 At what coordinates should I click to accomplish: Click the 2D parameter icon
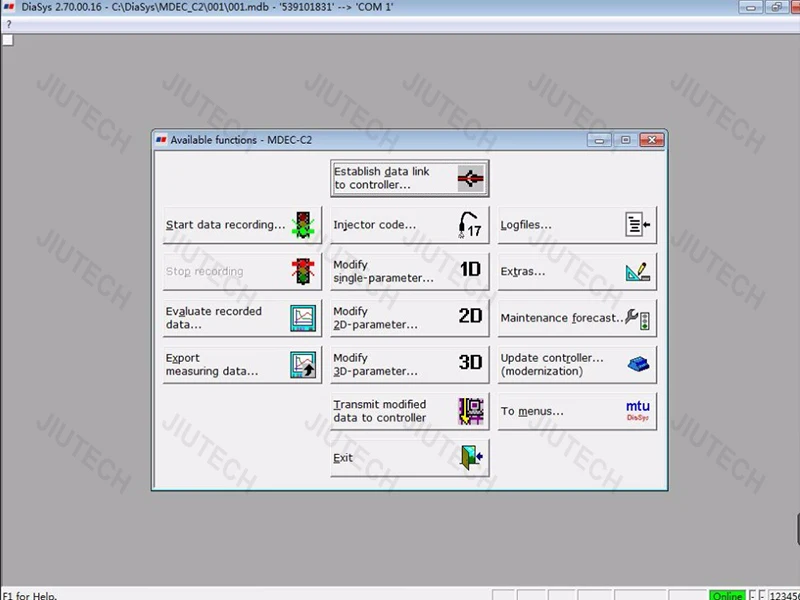pyautogui.click(x=470, y=317)
